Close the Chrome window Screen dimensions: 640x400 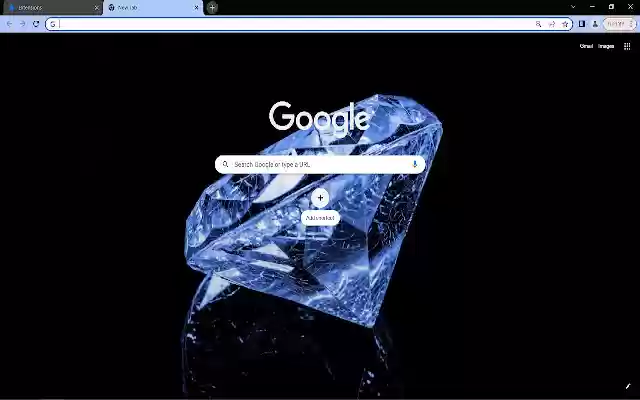[x=630, y=7]
